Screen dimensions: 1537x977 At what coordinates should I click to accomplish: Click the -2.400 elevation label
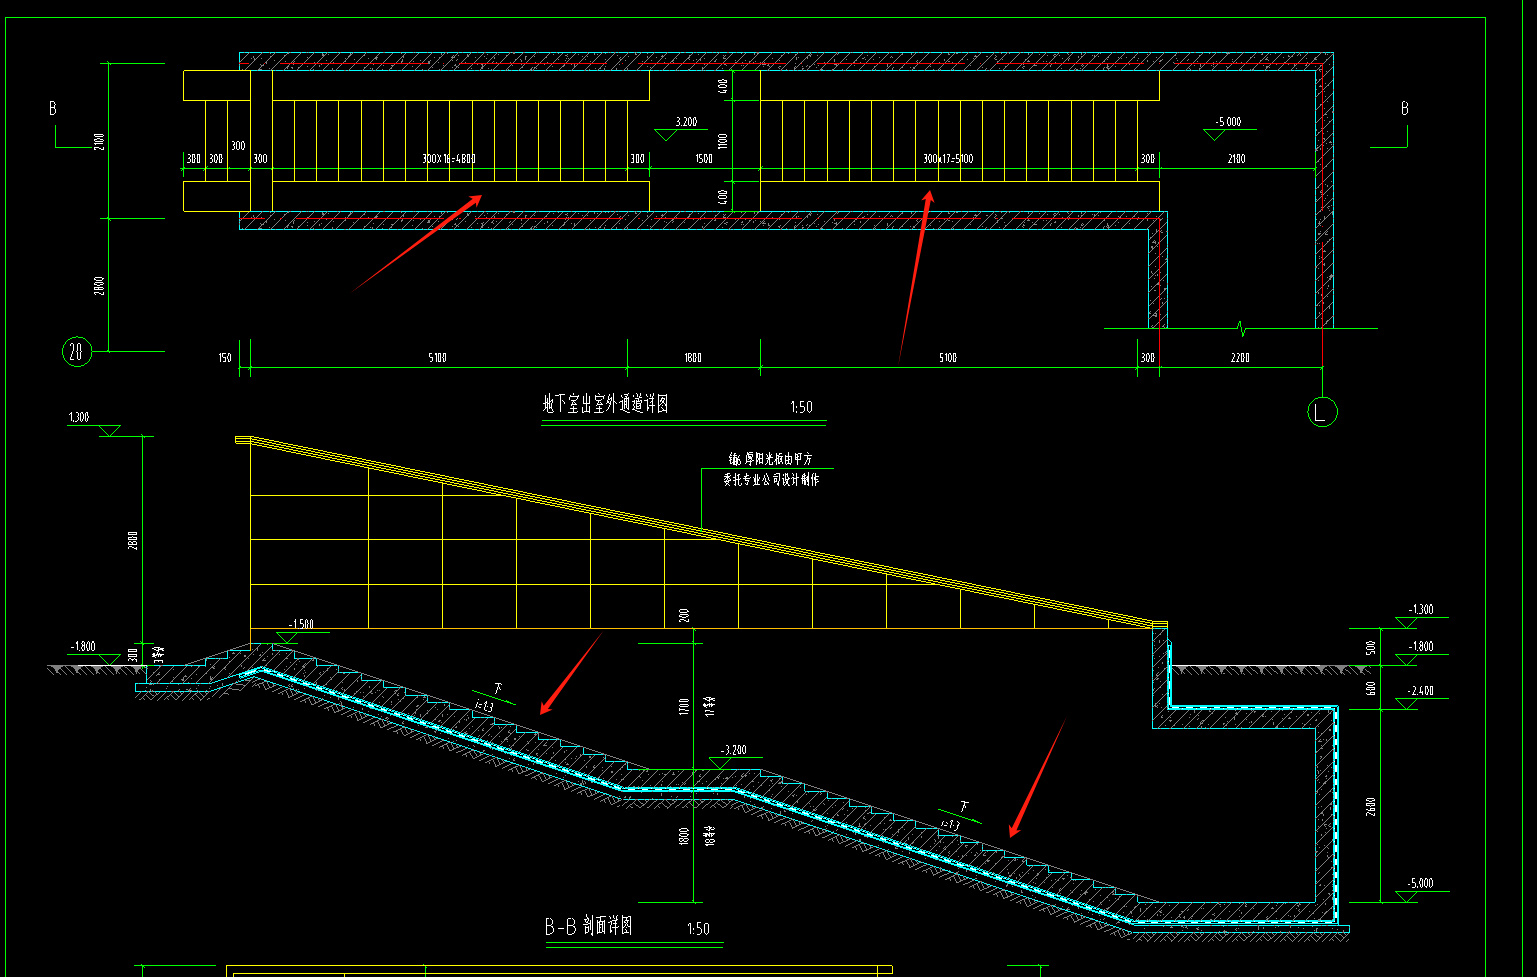(x=1420, y=691)
